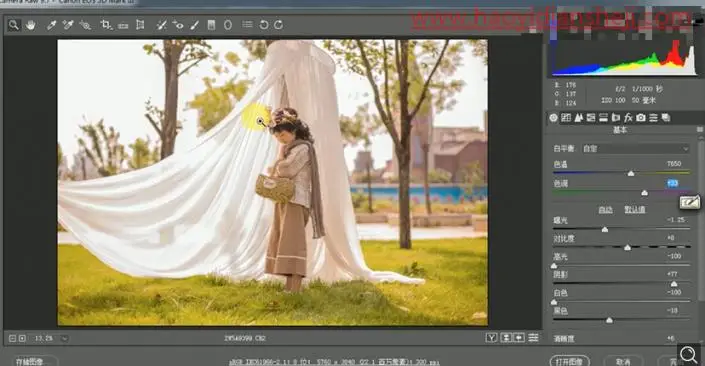Switch to the Basic panel tab icon
705x366 pixels.
(553, 118)
